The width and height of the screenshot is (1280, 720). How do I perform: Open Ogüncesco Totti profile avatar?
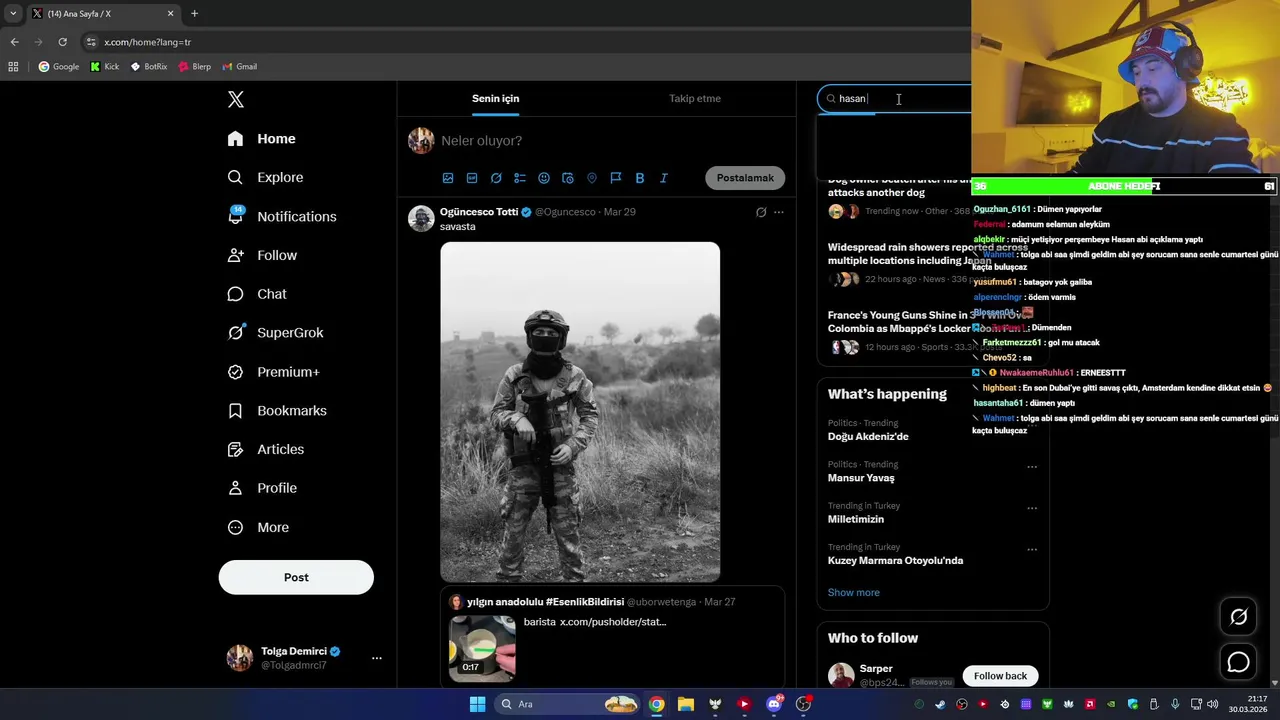pyautogui.click(x=421, y=218)
